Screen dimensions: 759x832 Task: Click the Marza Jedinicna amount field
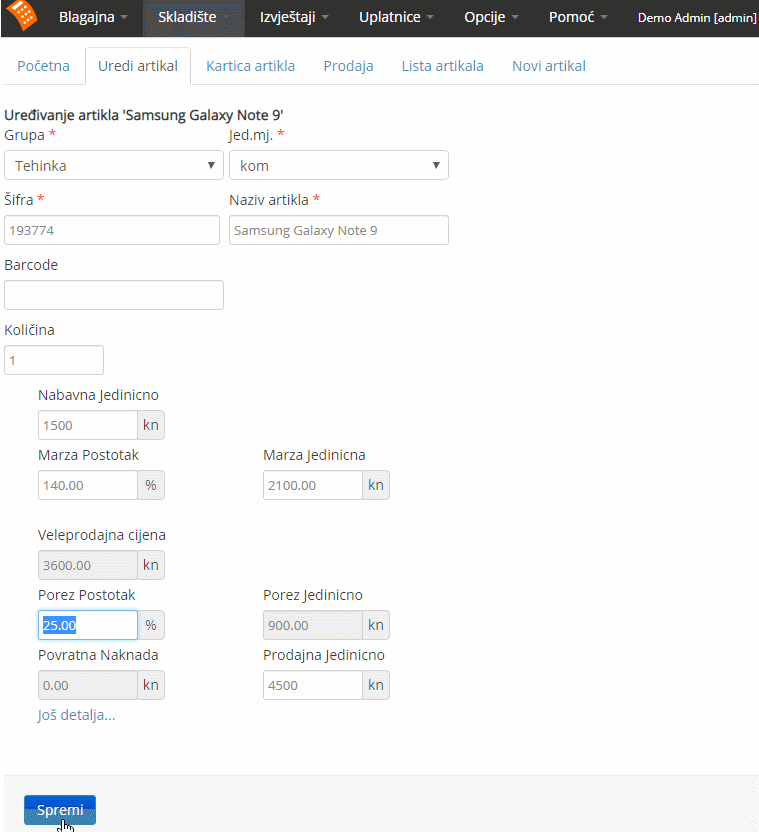[313, 485]
